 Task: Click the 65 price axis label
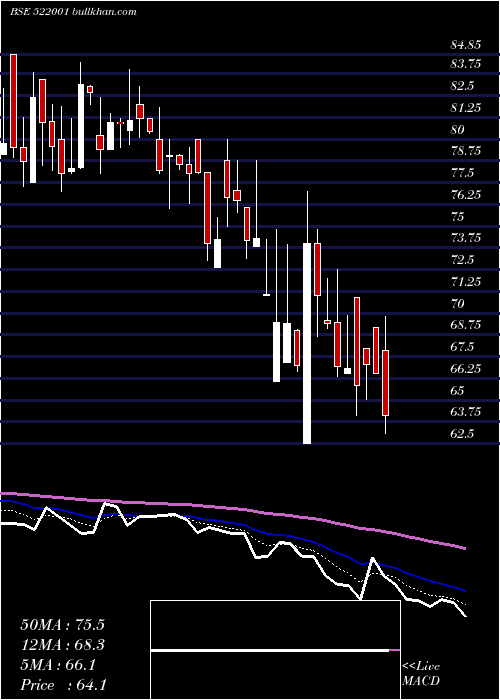pos(458,391)
